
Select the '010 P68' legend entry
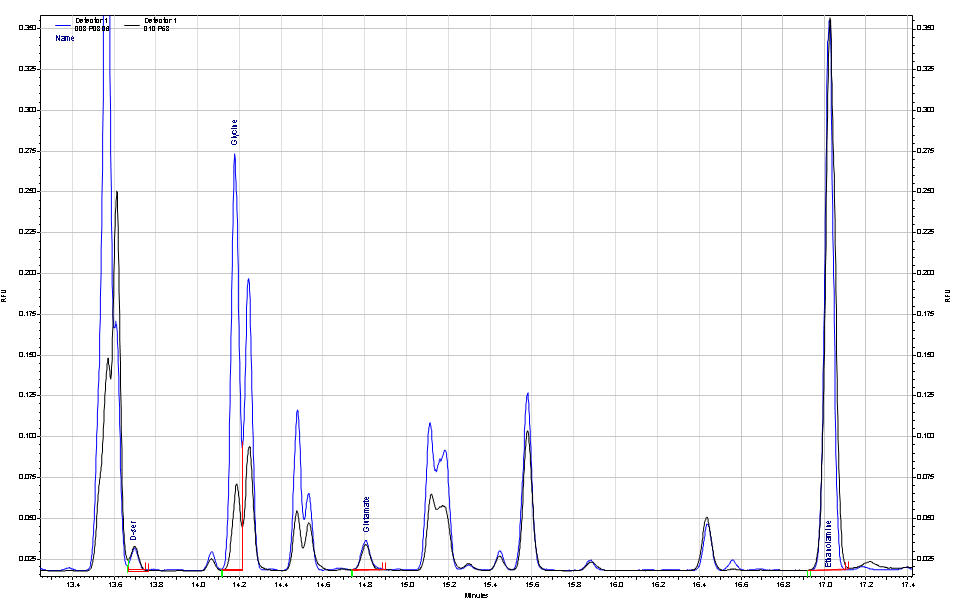pos(157,29)
